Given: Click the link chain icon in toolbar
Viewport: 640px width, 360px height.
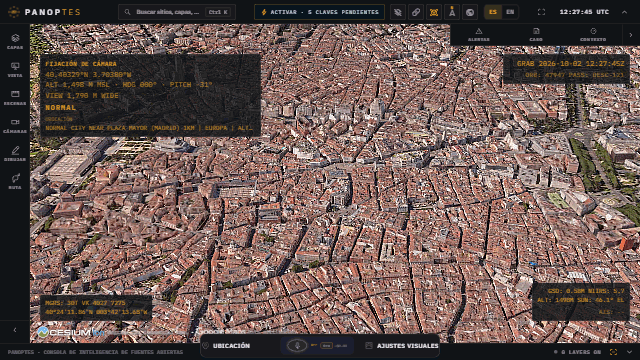Looking at the screenshot, I should (416, 12).
